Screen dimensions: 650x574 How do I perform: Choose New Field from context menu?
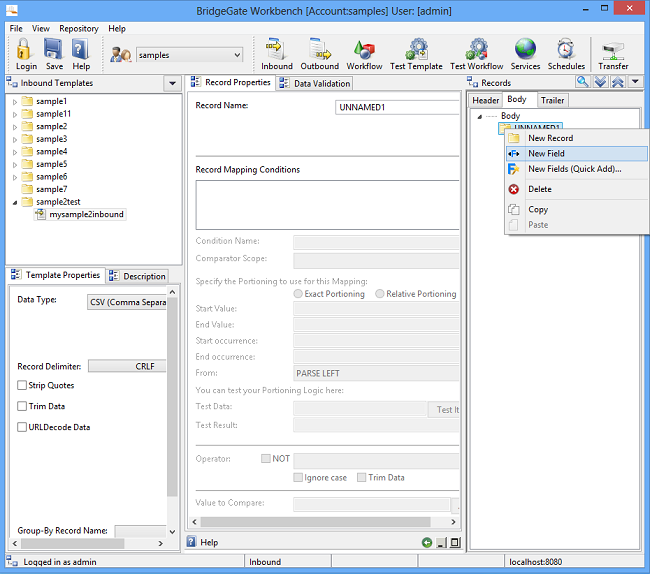click(577, 153)
